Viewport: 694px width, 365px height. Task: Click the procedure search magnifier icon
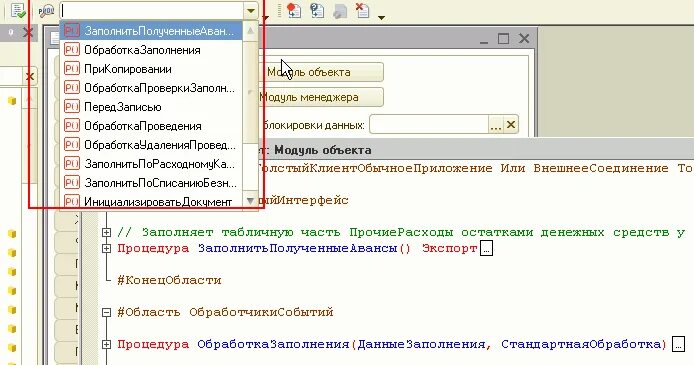point(46,11)
